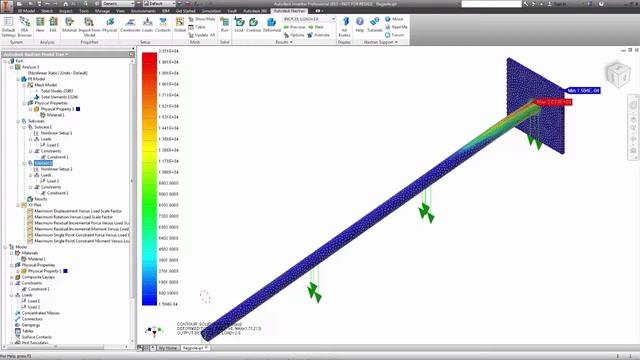
Task: Create a New analysis
Action: pyautogui.click(x=40, y=24)
